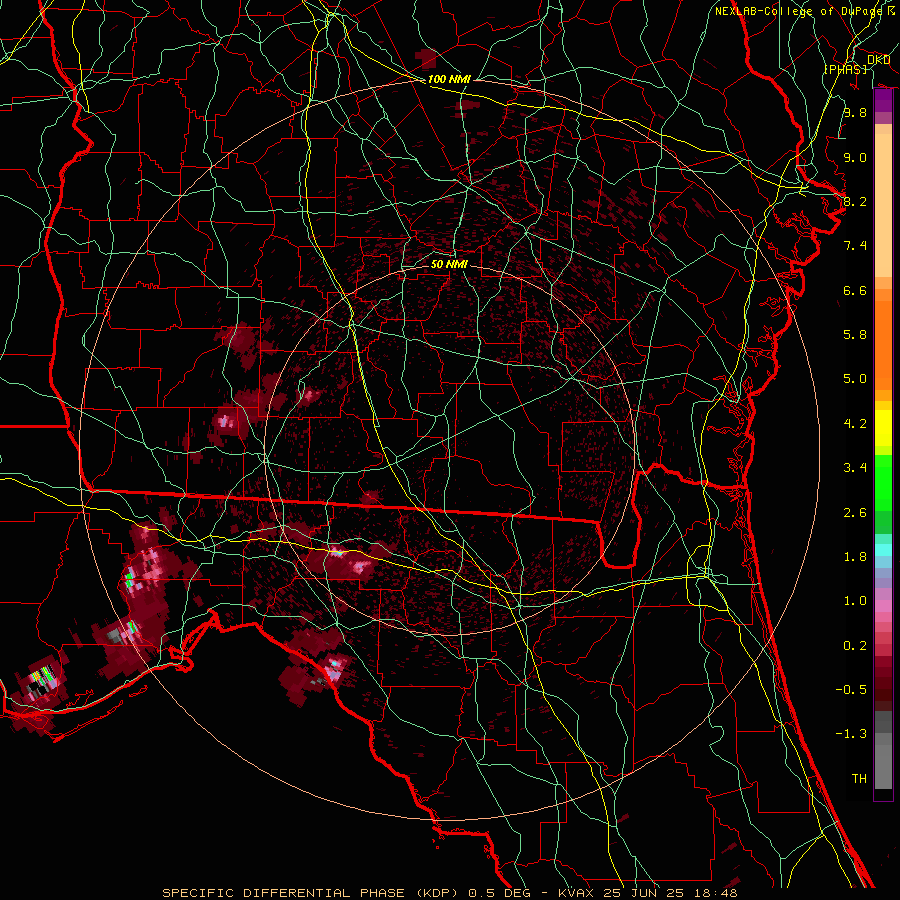The height and width of the screenshot is (900, 900).
Task: Click the 2.6 legend value
Action: (855, 513)
